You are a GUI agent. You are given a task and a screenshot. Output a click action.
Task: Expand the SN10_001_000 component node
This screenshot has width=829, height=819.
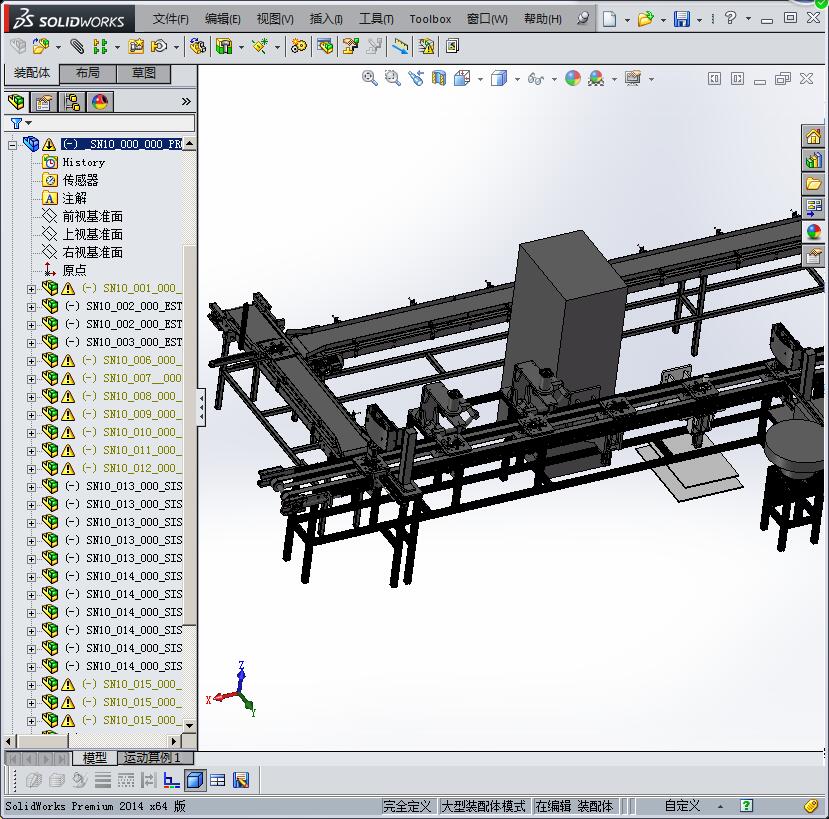tap(31, 288)
